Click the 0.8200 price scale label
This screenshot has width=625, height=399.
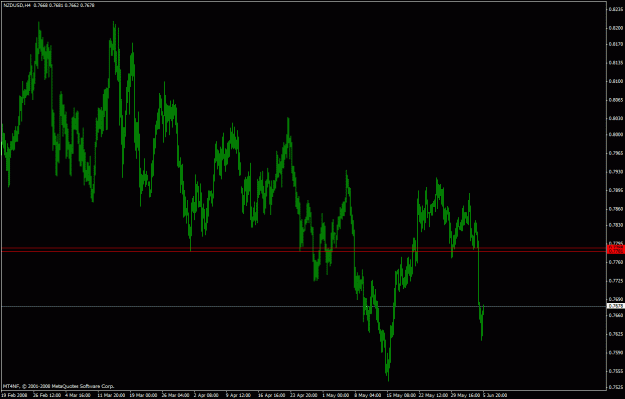point(616,28)
